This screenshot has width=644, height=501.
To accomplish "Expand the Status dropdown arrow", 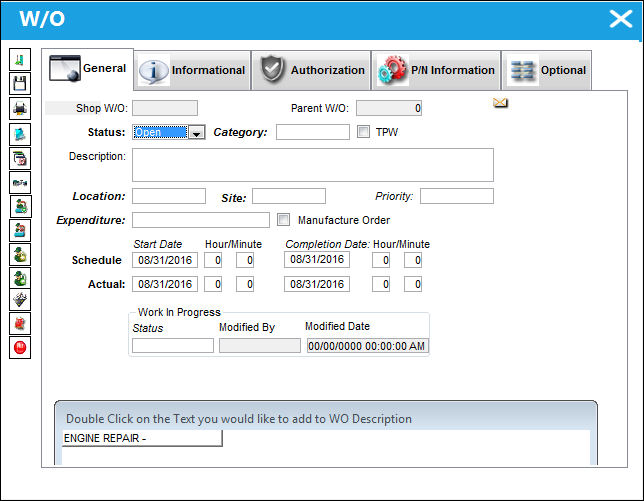I will point(197,133).
